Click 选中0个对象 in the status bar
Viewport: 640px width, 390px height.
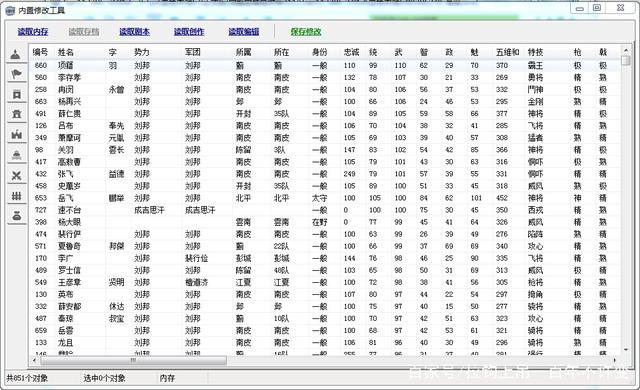(104, 378)
